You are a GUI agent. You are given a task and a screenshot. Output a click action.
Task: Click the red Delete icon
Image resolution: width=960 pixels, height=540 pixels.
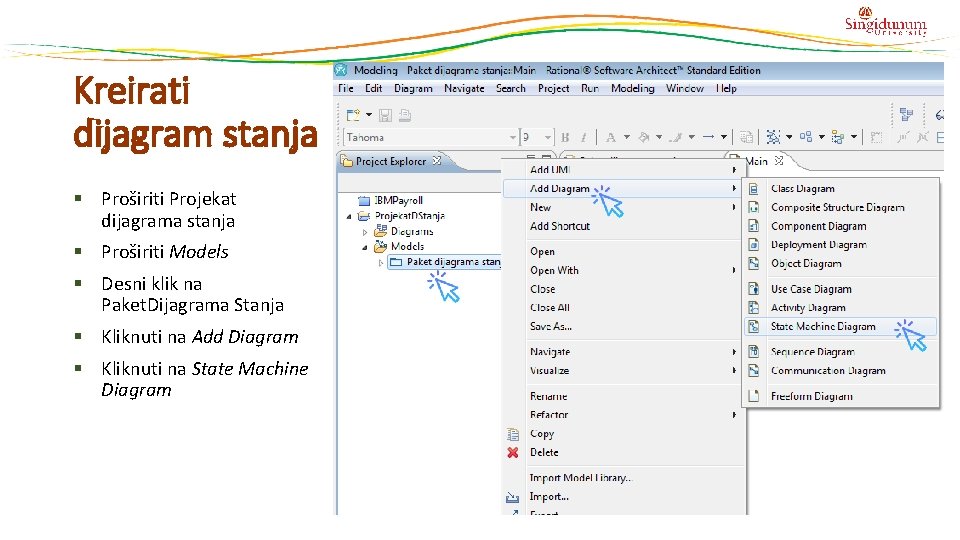tap(513, 452)
